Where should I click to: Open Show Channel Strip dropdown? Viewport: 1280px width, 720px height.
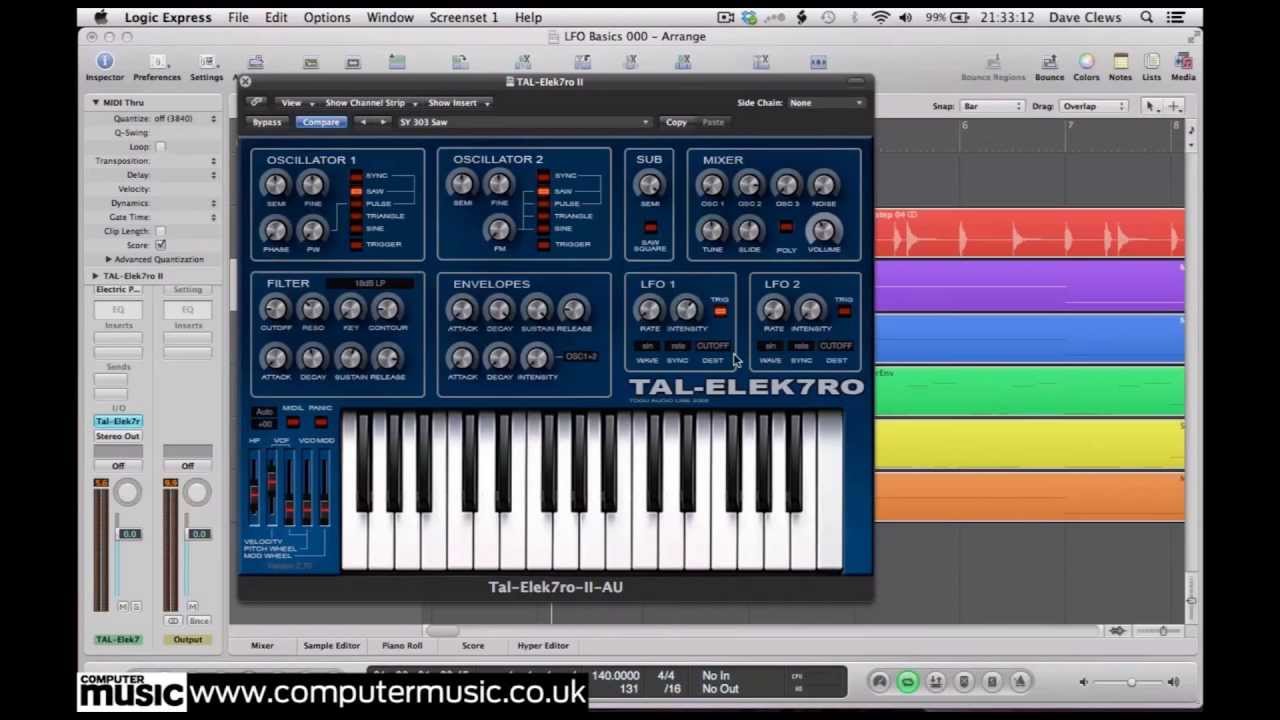click(x=369, y=102)
